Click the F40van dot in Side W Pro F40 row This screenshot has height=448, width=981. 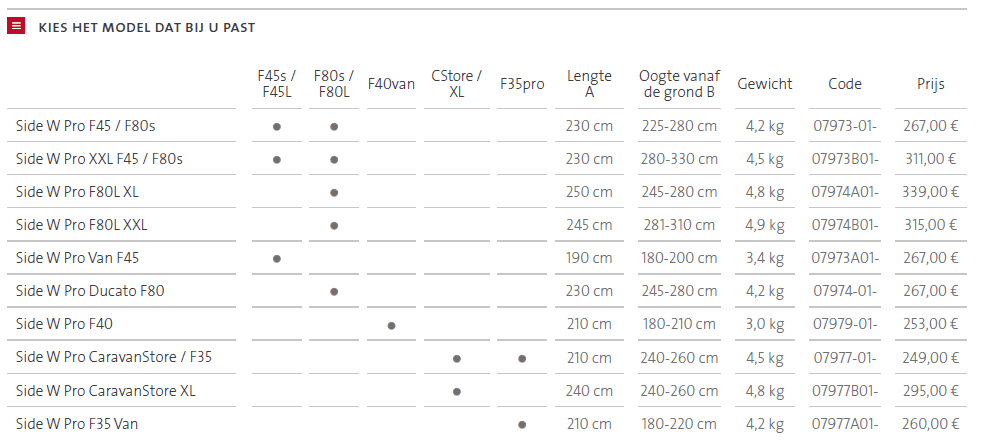pyautogui.click(x=391, y=325)
